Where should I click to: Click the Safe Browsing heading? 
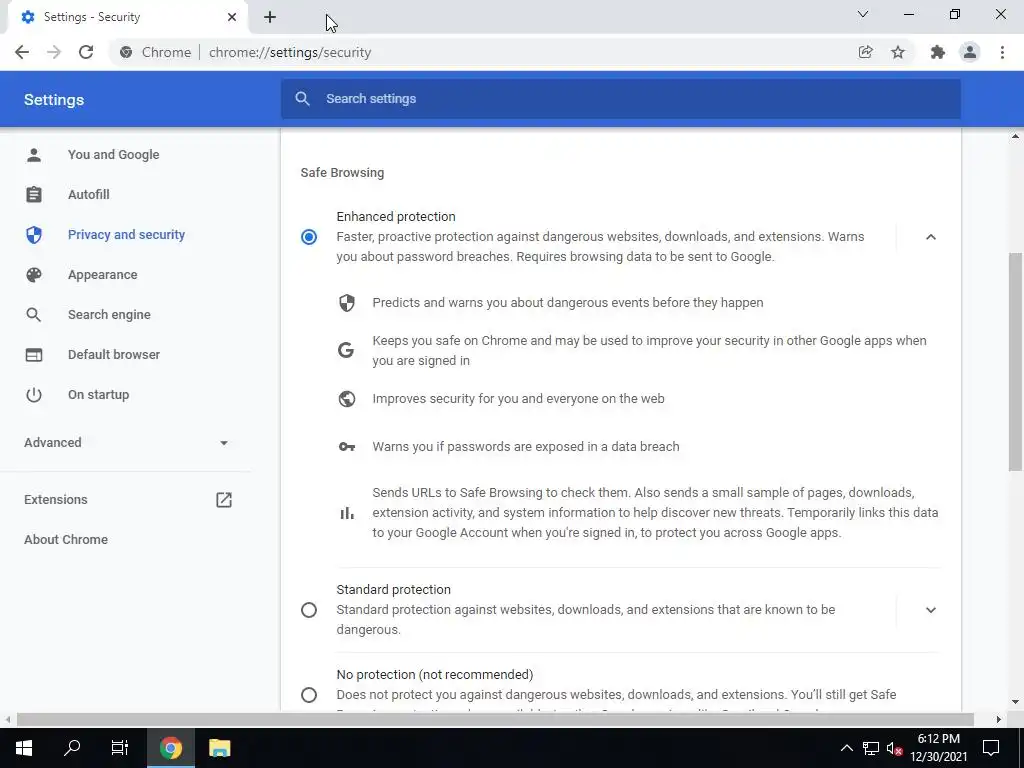click(x=342, y=173)
